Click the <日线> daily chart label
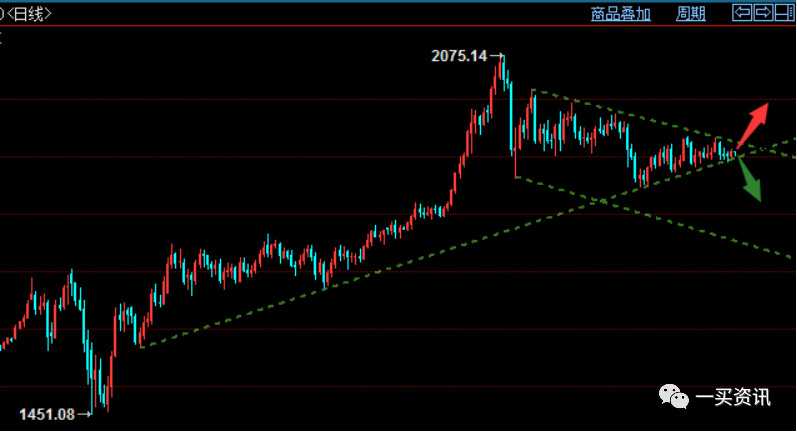797x432 pixels. (x=30, y=13)
